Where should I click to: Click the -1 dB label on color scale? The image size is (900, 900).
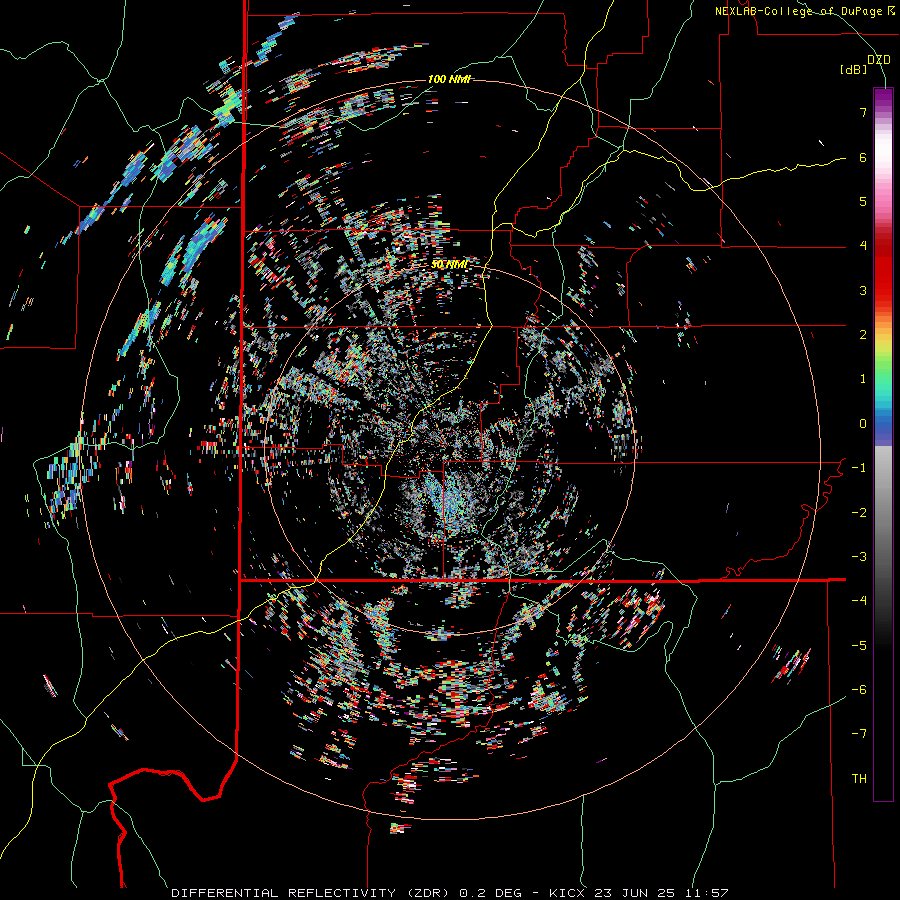pyautogui.click(x=859, y=468)
